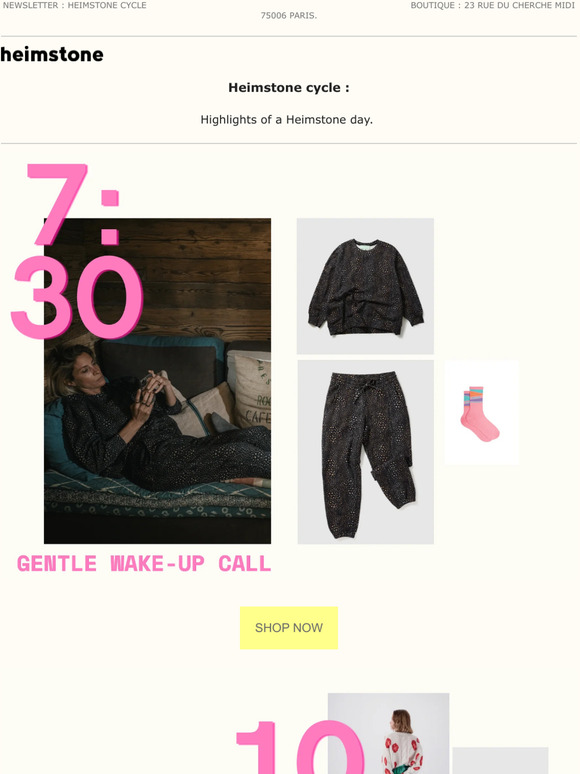Image resolution: width=580 pixels, height=774 pixels.
Task: Click the grey product tile at bottom right
Action: coord(501,761)
